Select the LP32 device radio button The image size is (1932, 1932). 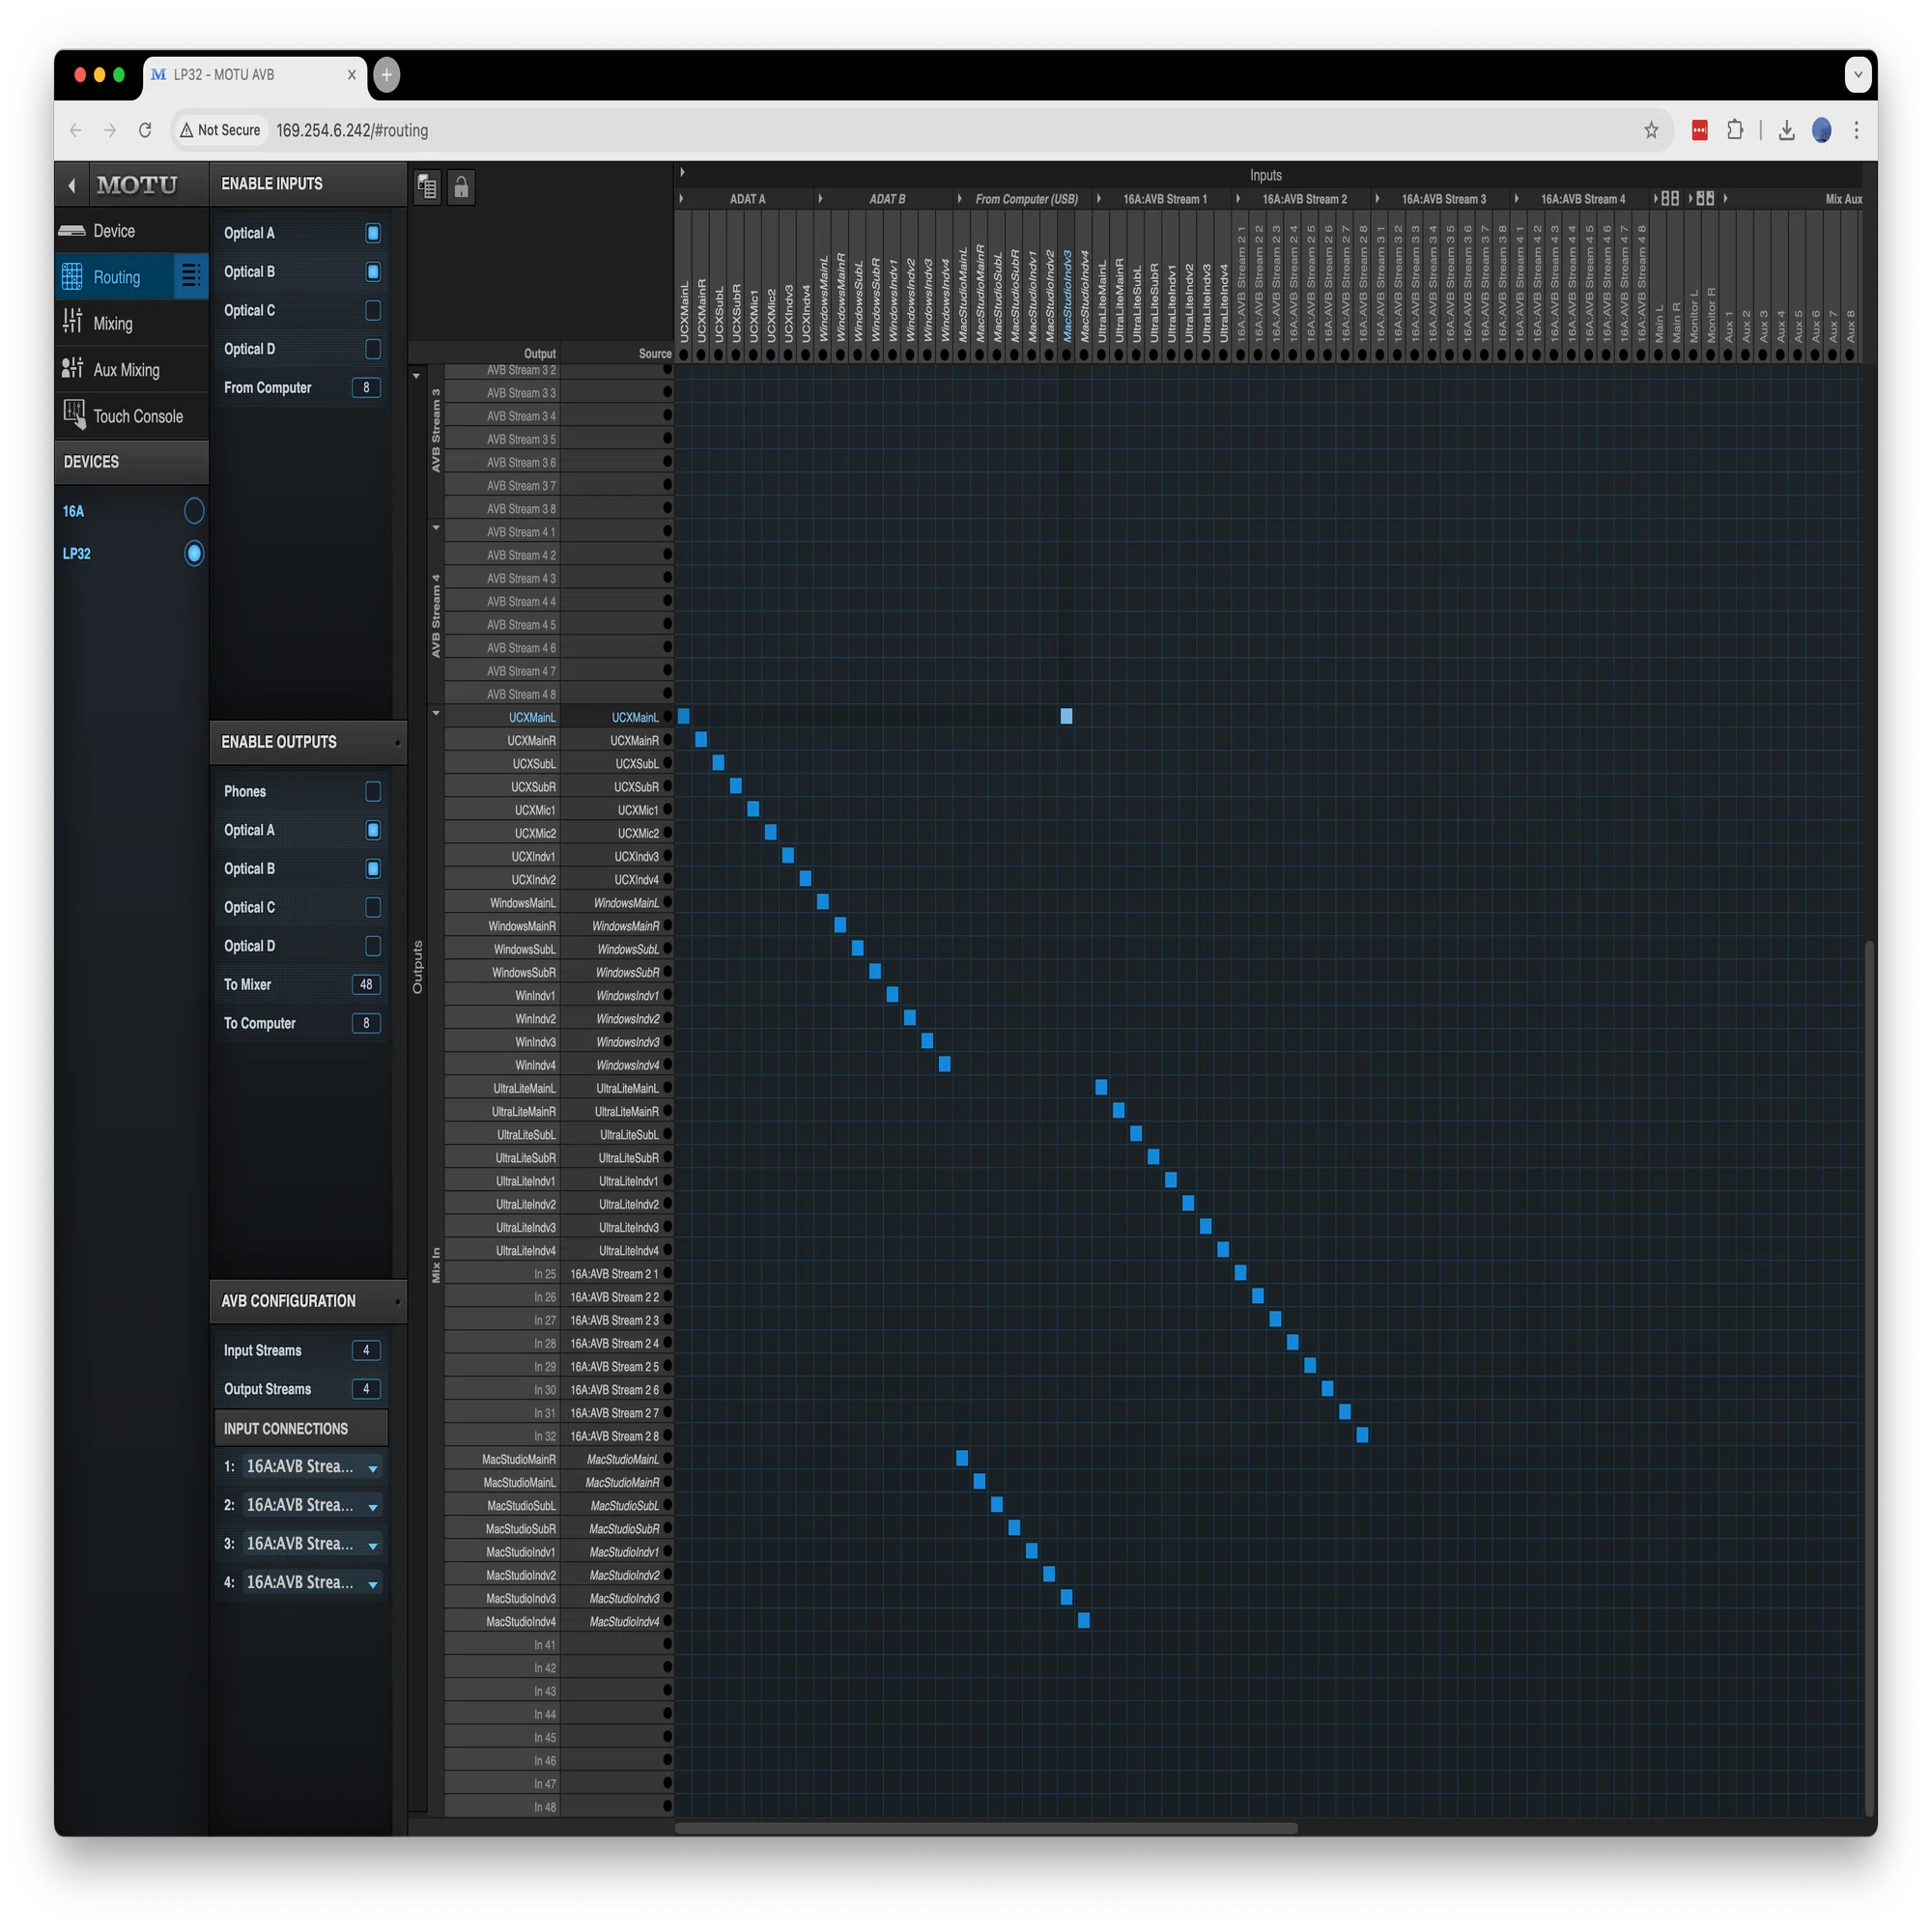point(194,553)
